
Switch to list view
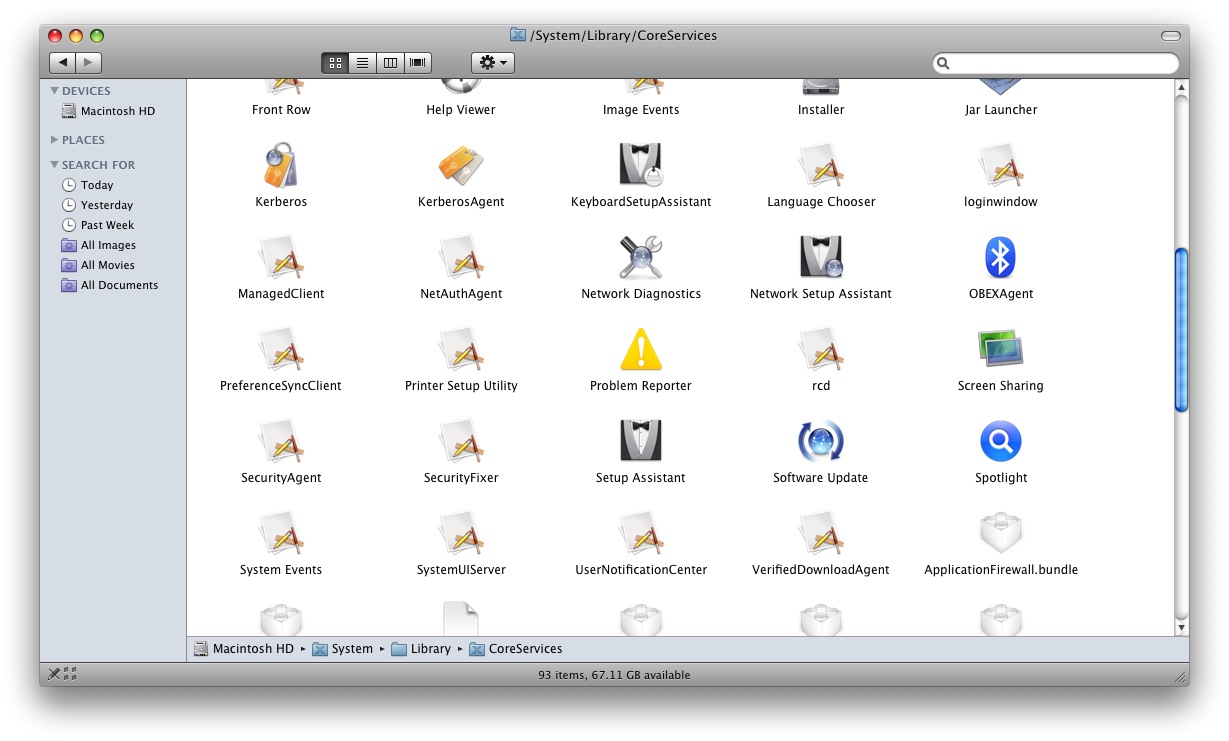pyautogui.click(x=363, y=63)
